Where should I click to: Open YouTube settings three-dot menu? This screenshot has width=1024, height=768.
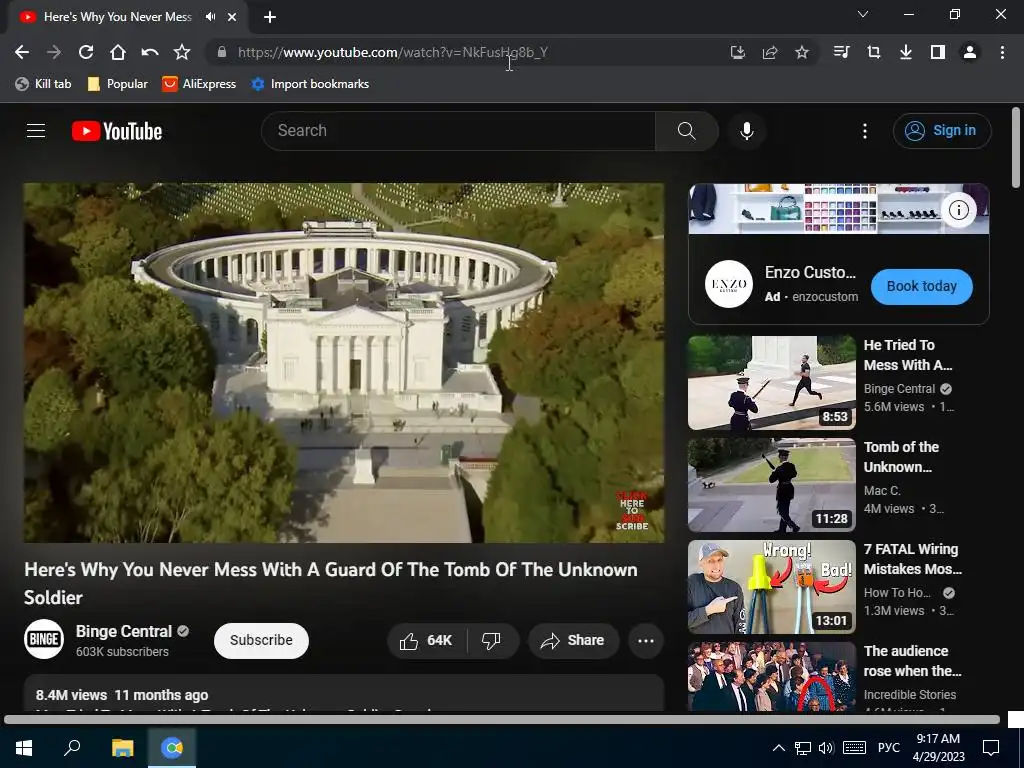[x=865, y=131]
